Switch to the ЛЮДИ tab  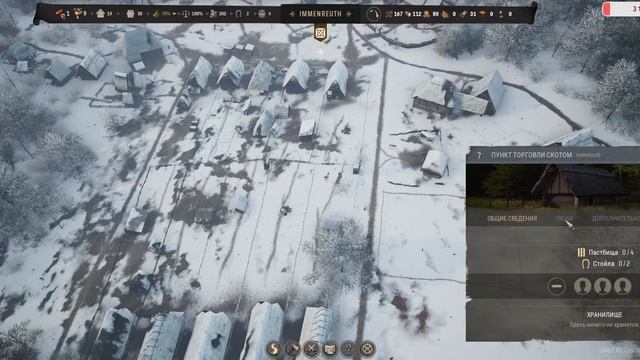564,219
